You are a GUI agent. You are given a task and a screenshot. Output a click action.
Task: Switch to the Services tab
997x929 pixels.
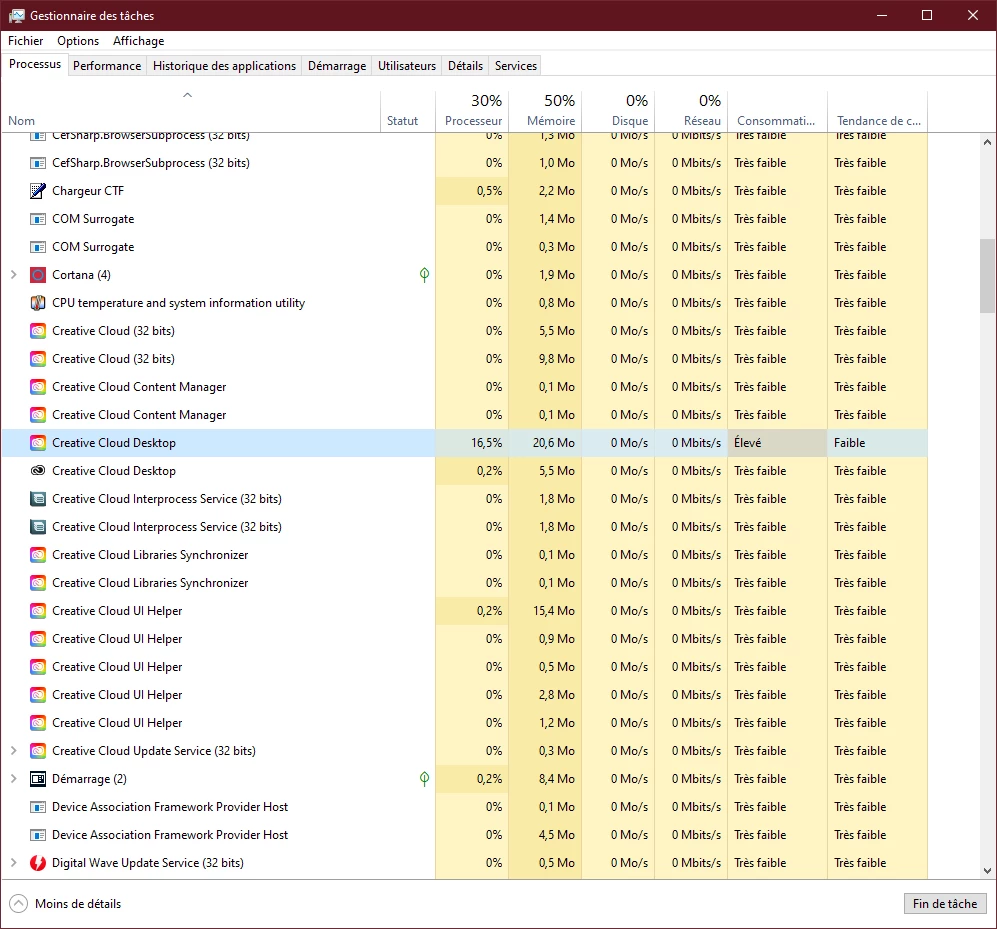(x=516, y=65)
